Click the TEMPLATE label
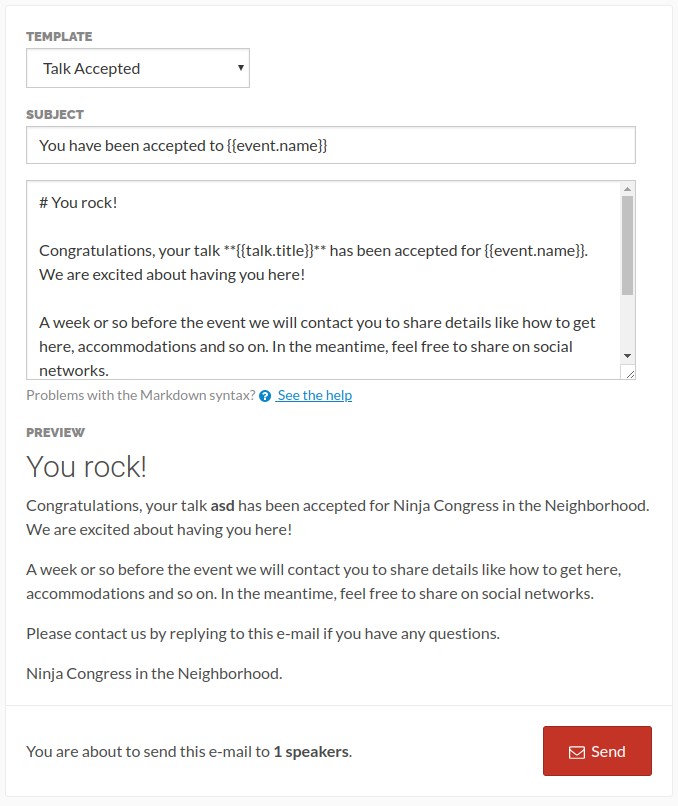 tap(59, 36)
